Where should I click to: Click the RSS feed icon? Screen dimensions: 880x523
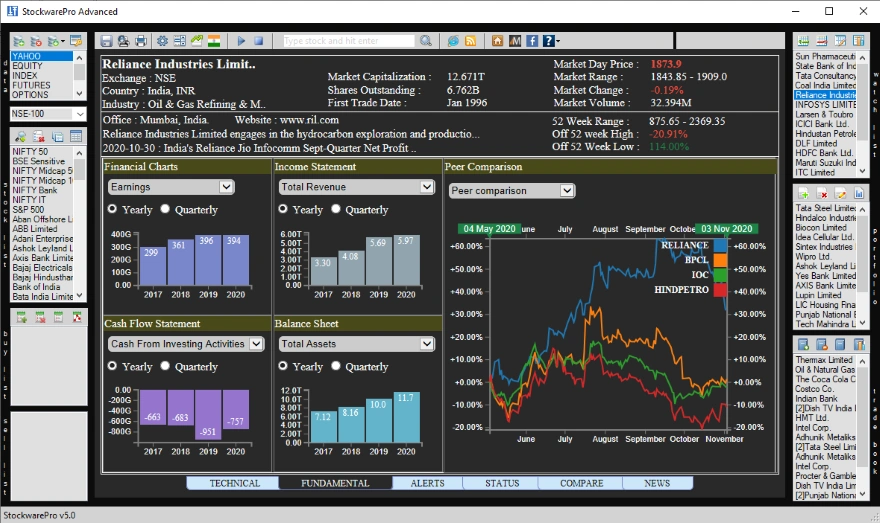[x=470, y=41]
